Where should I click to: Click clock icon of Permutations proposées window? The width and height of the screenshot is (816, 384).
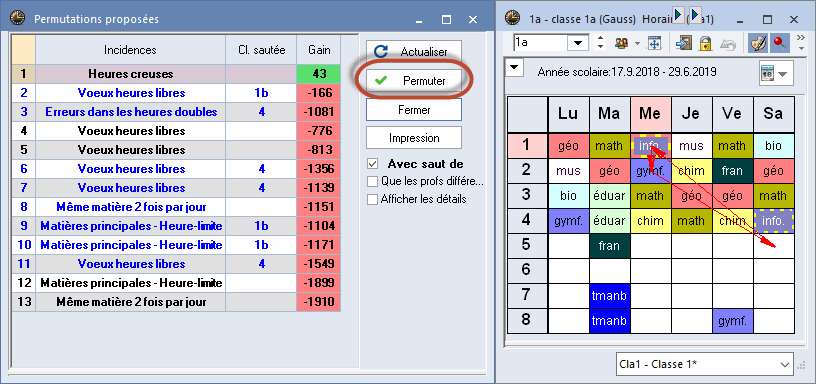17,19
